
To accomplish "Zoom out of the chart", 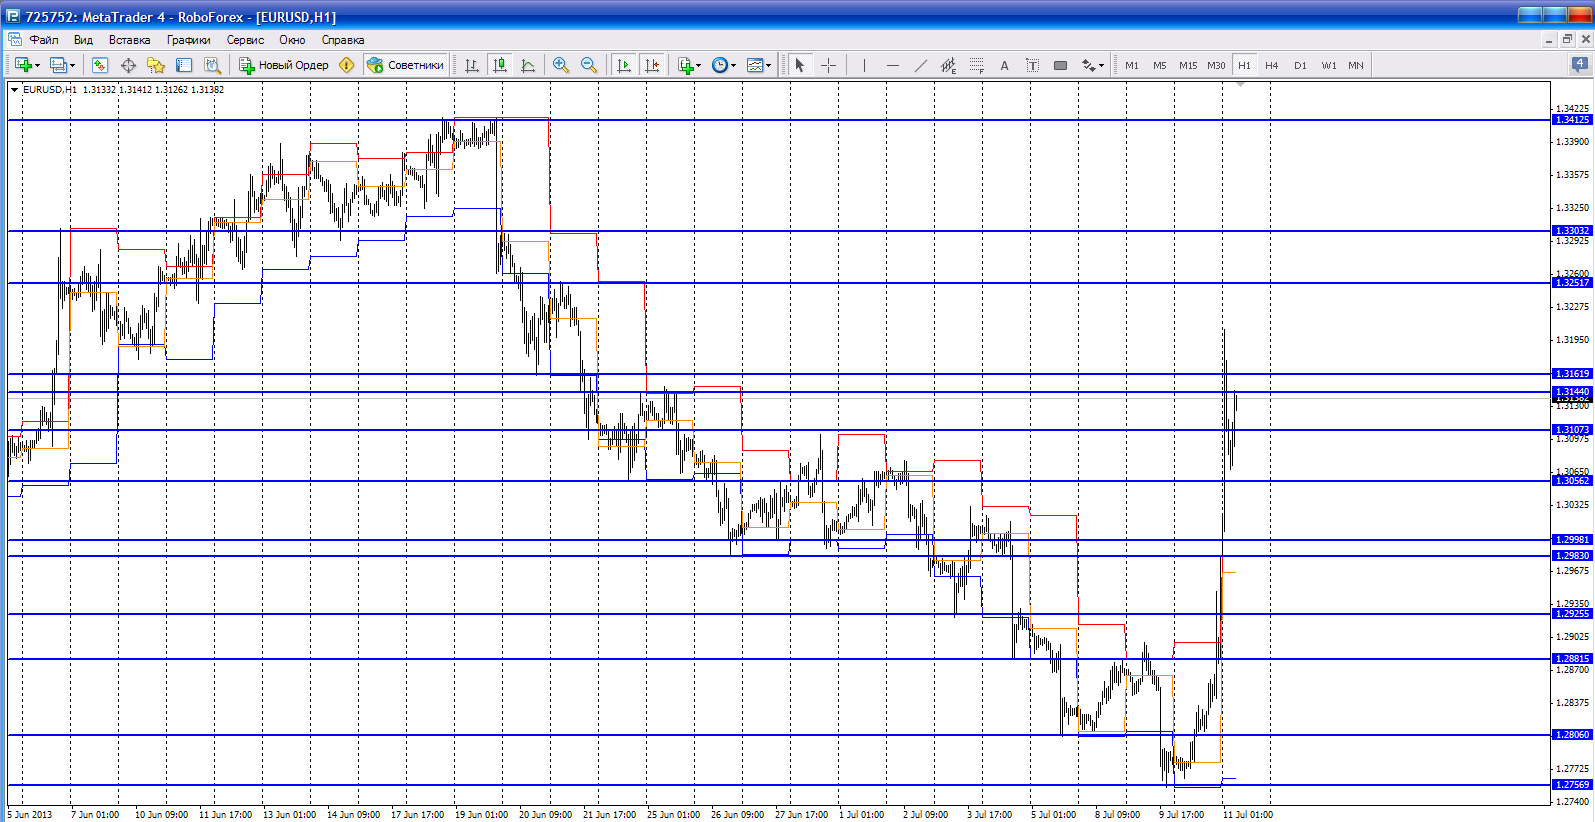I will point(589,65).
